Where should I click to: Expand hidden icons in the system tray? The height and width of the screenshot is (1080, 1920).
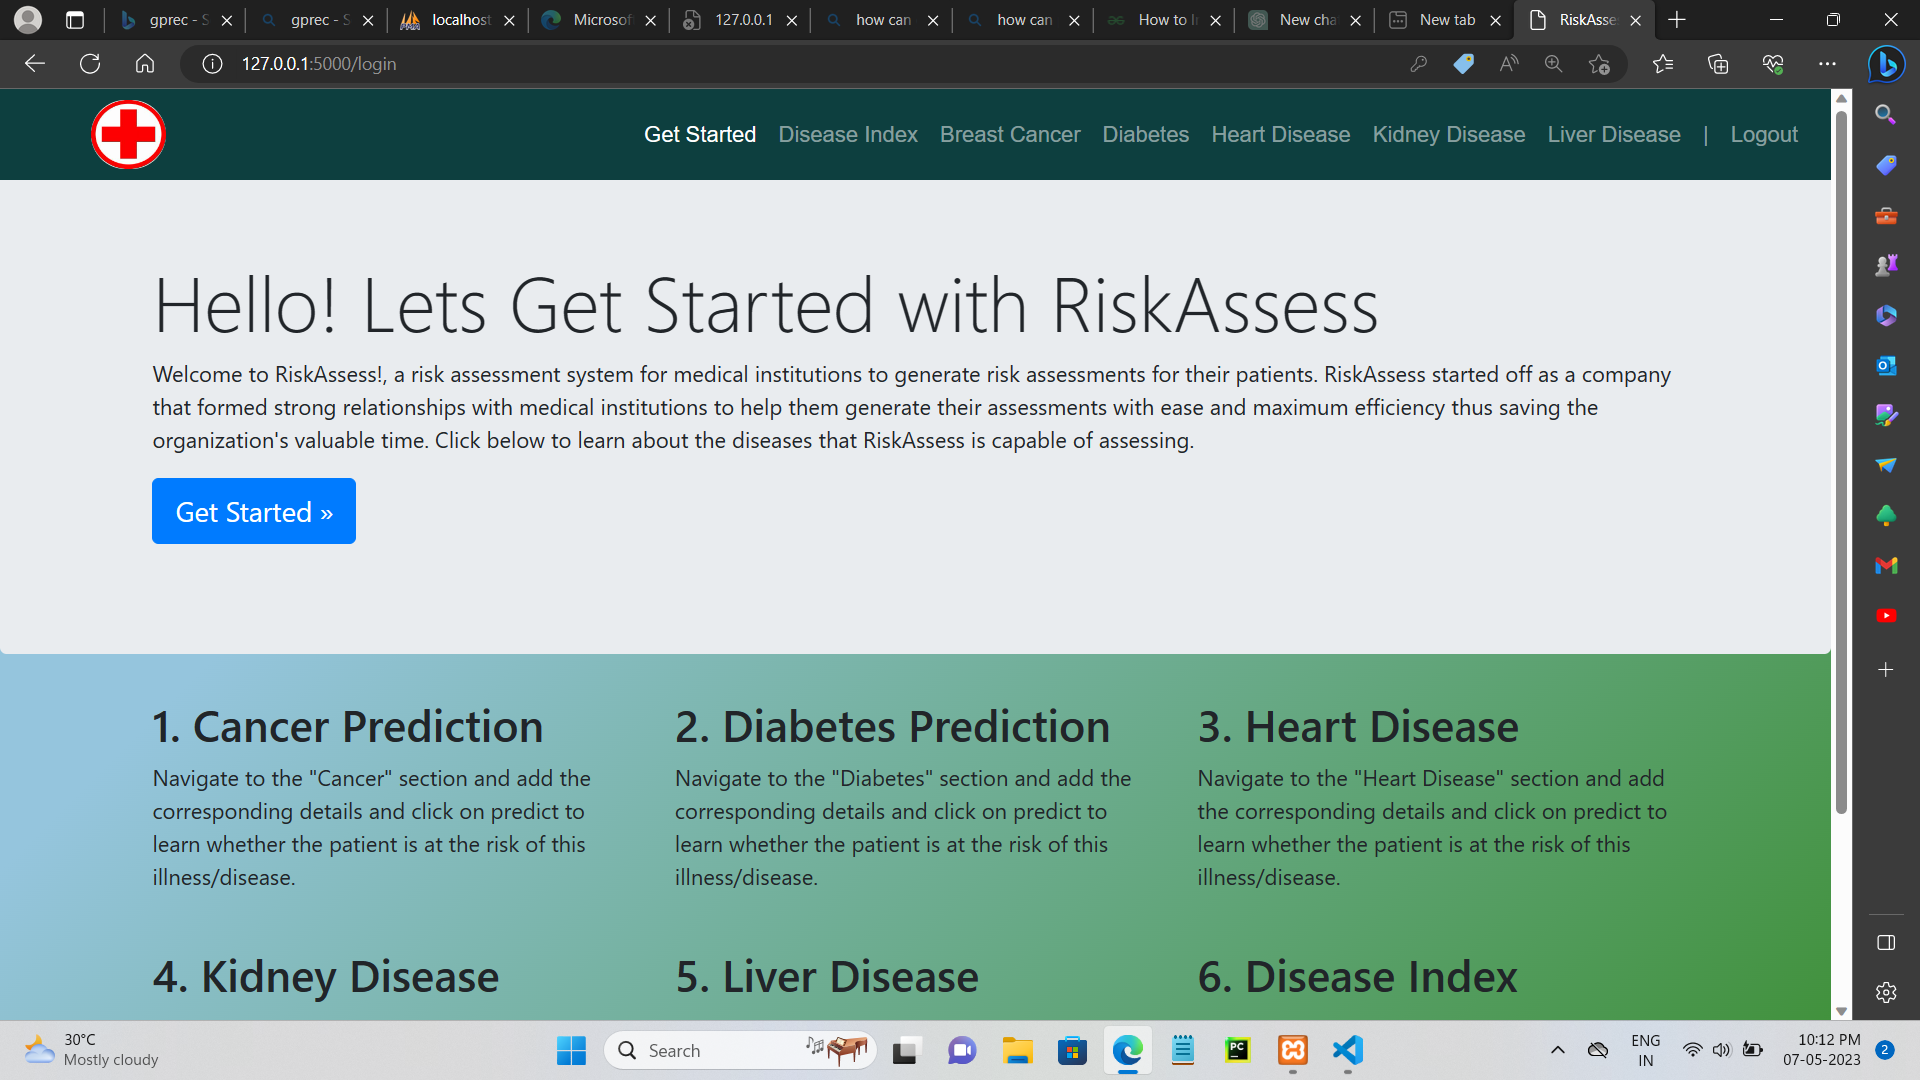tap(1557, 1050)
